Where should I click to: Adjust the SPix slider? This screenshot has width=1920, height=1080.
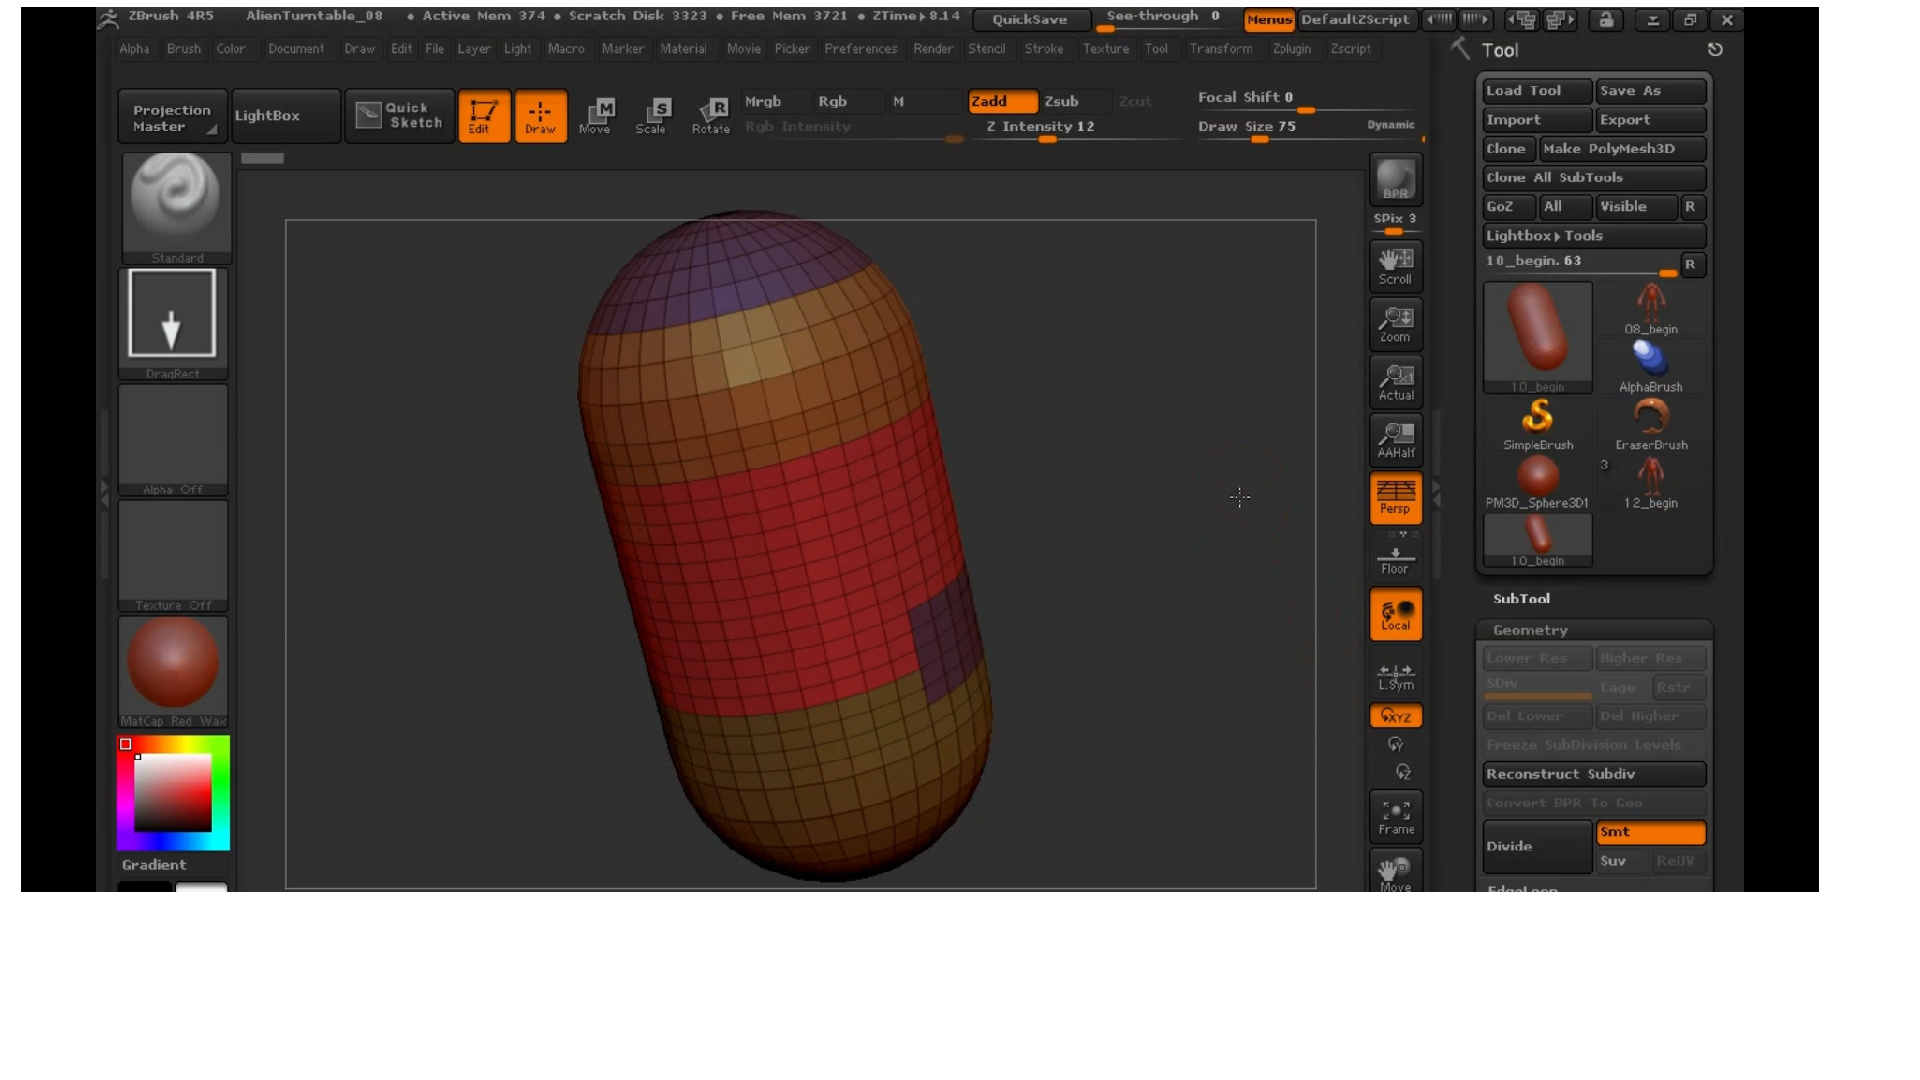(1396, 222)
